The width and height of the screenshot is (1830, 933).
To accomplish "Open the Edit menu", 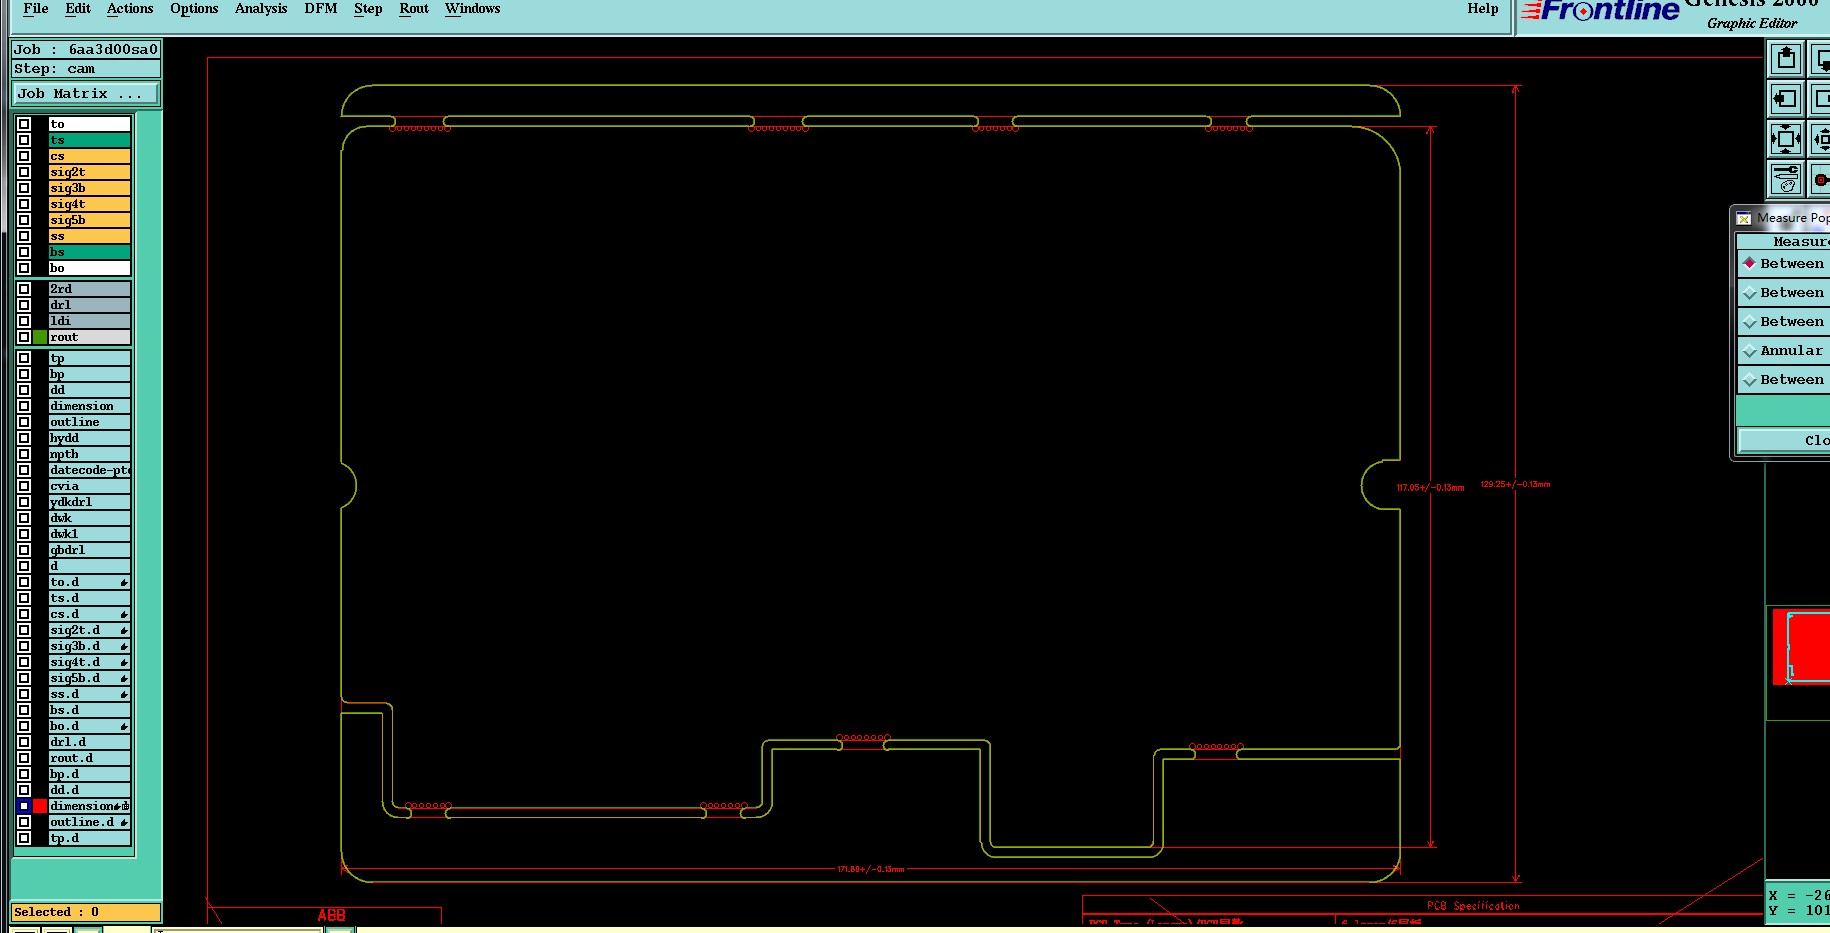I will [78, 9].
